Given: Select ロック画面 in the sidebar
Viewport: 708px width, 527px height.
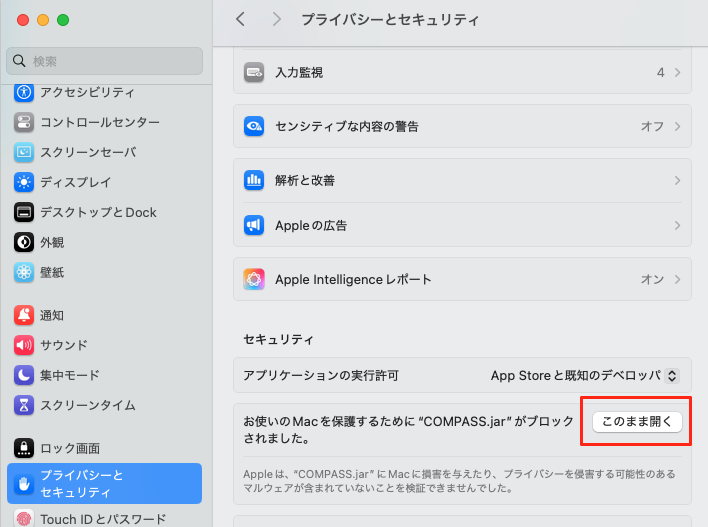Looking at the screenshot, I should coord(69,448).
